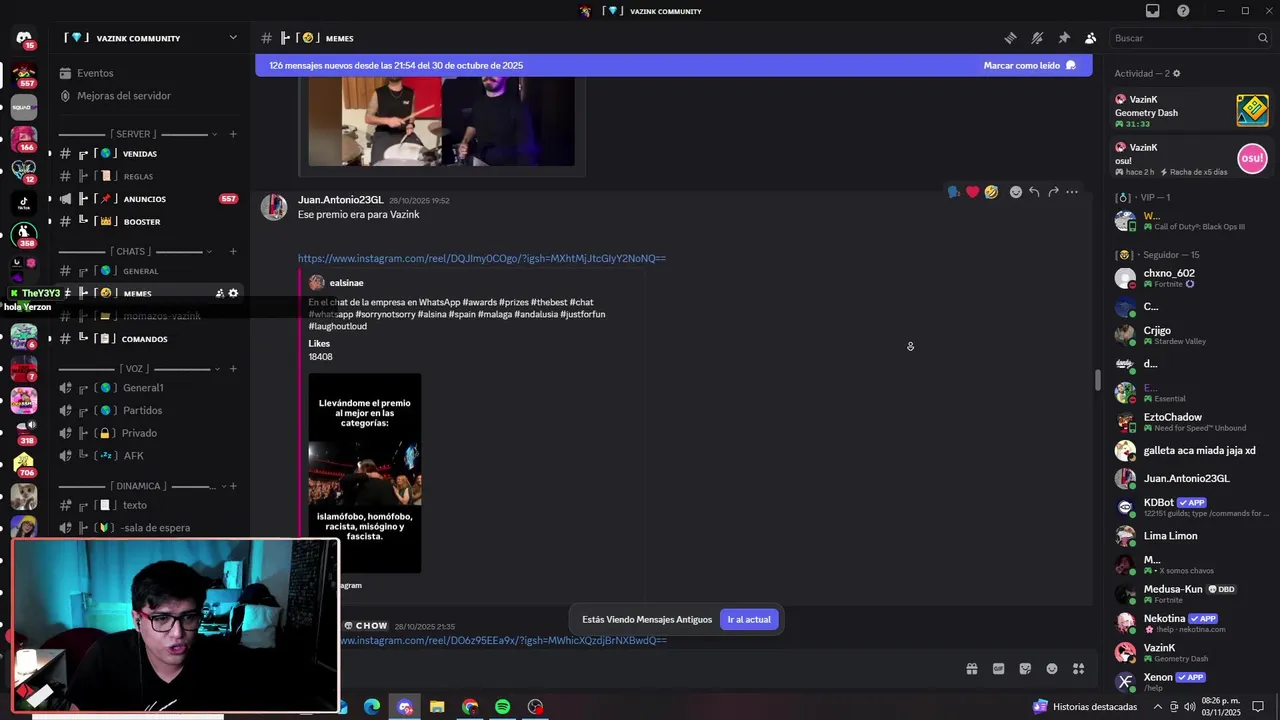The width and height of the screenshot is (1280, 720).
Task: Toggle member list visibility
Action: tap(1090, 38)
